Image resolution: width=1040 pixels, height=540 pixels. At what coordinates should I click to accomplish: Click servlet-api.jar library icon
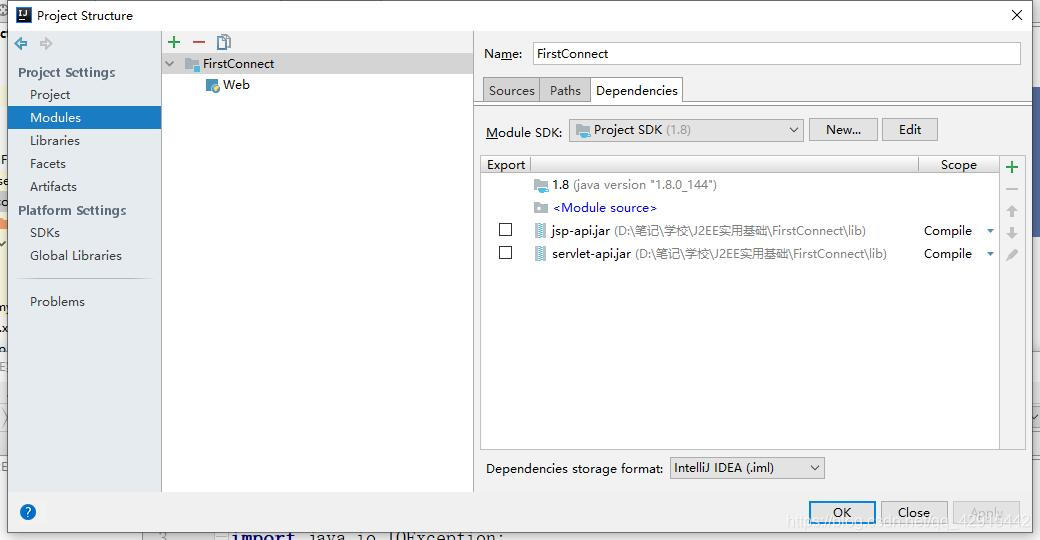click(541, 253)
